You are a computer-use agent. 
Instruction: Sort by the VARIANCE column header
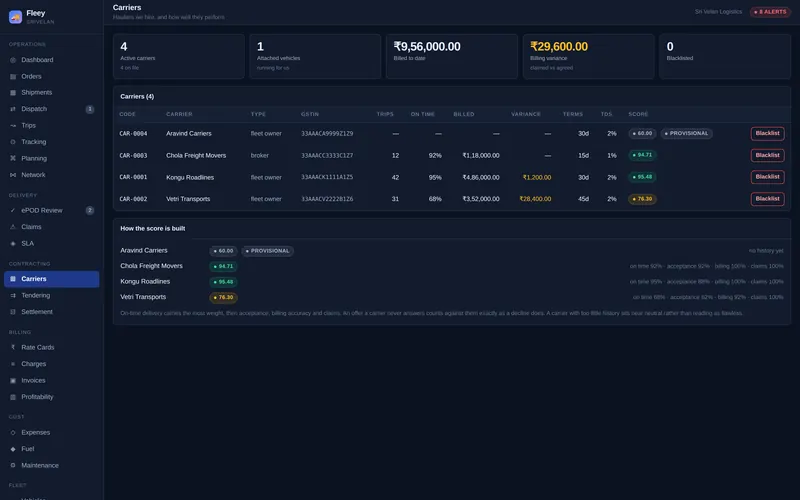[526, 114]
